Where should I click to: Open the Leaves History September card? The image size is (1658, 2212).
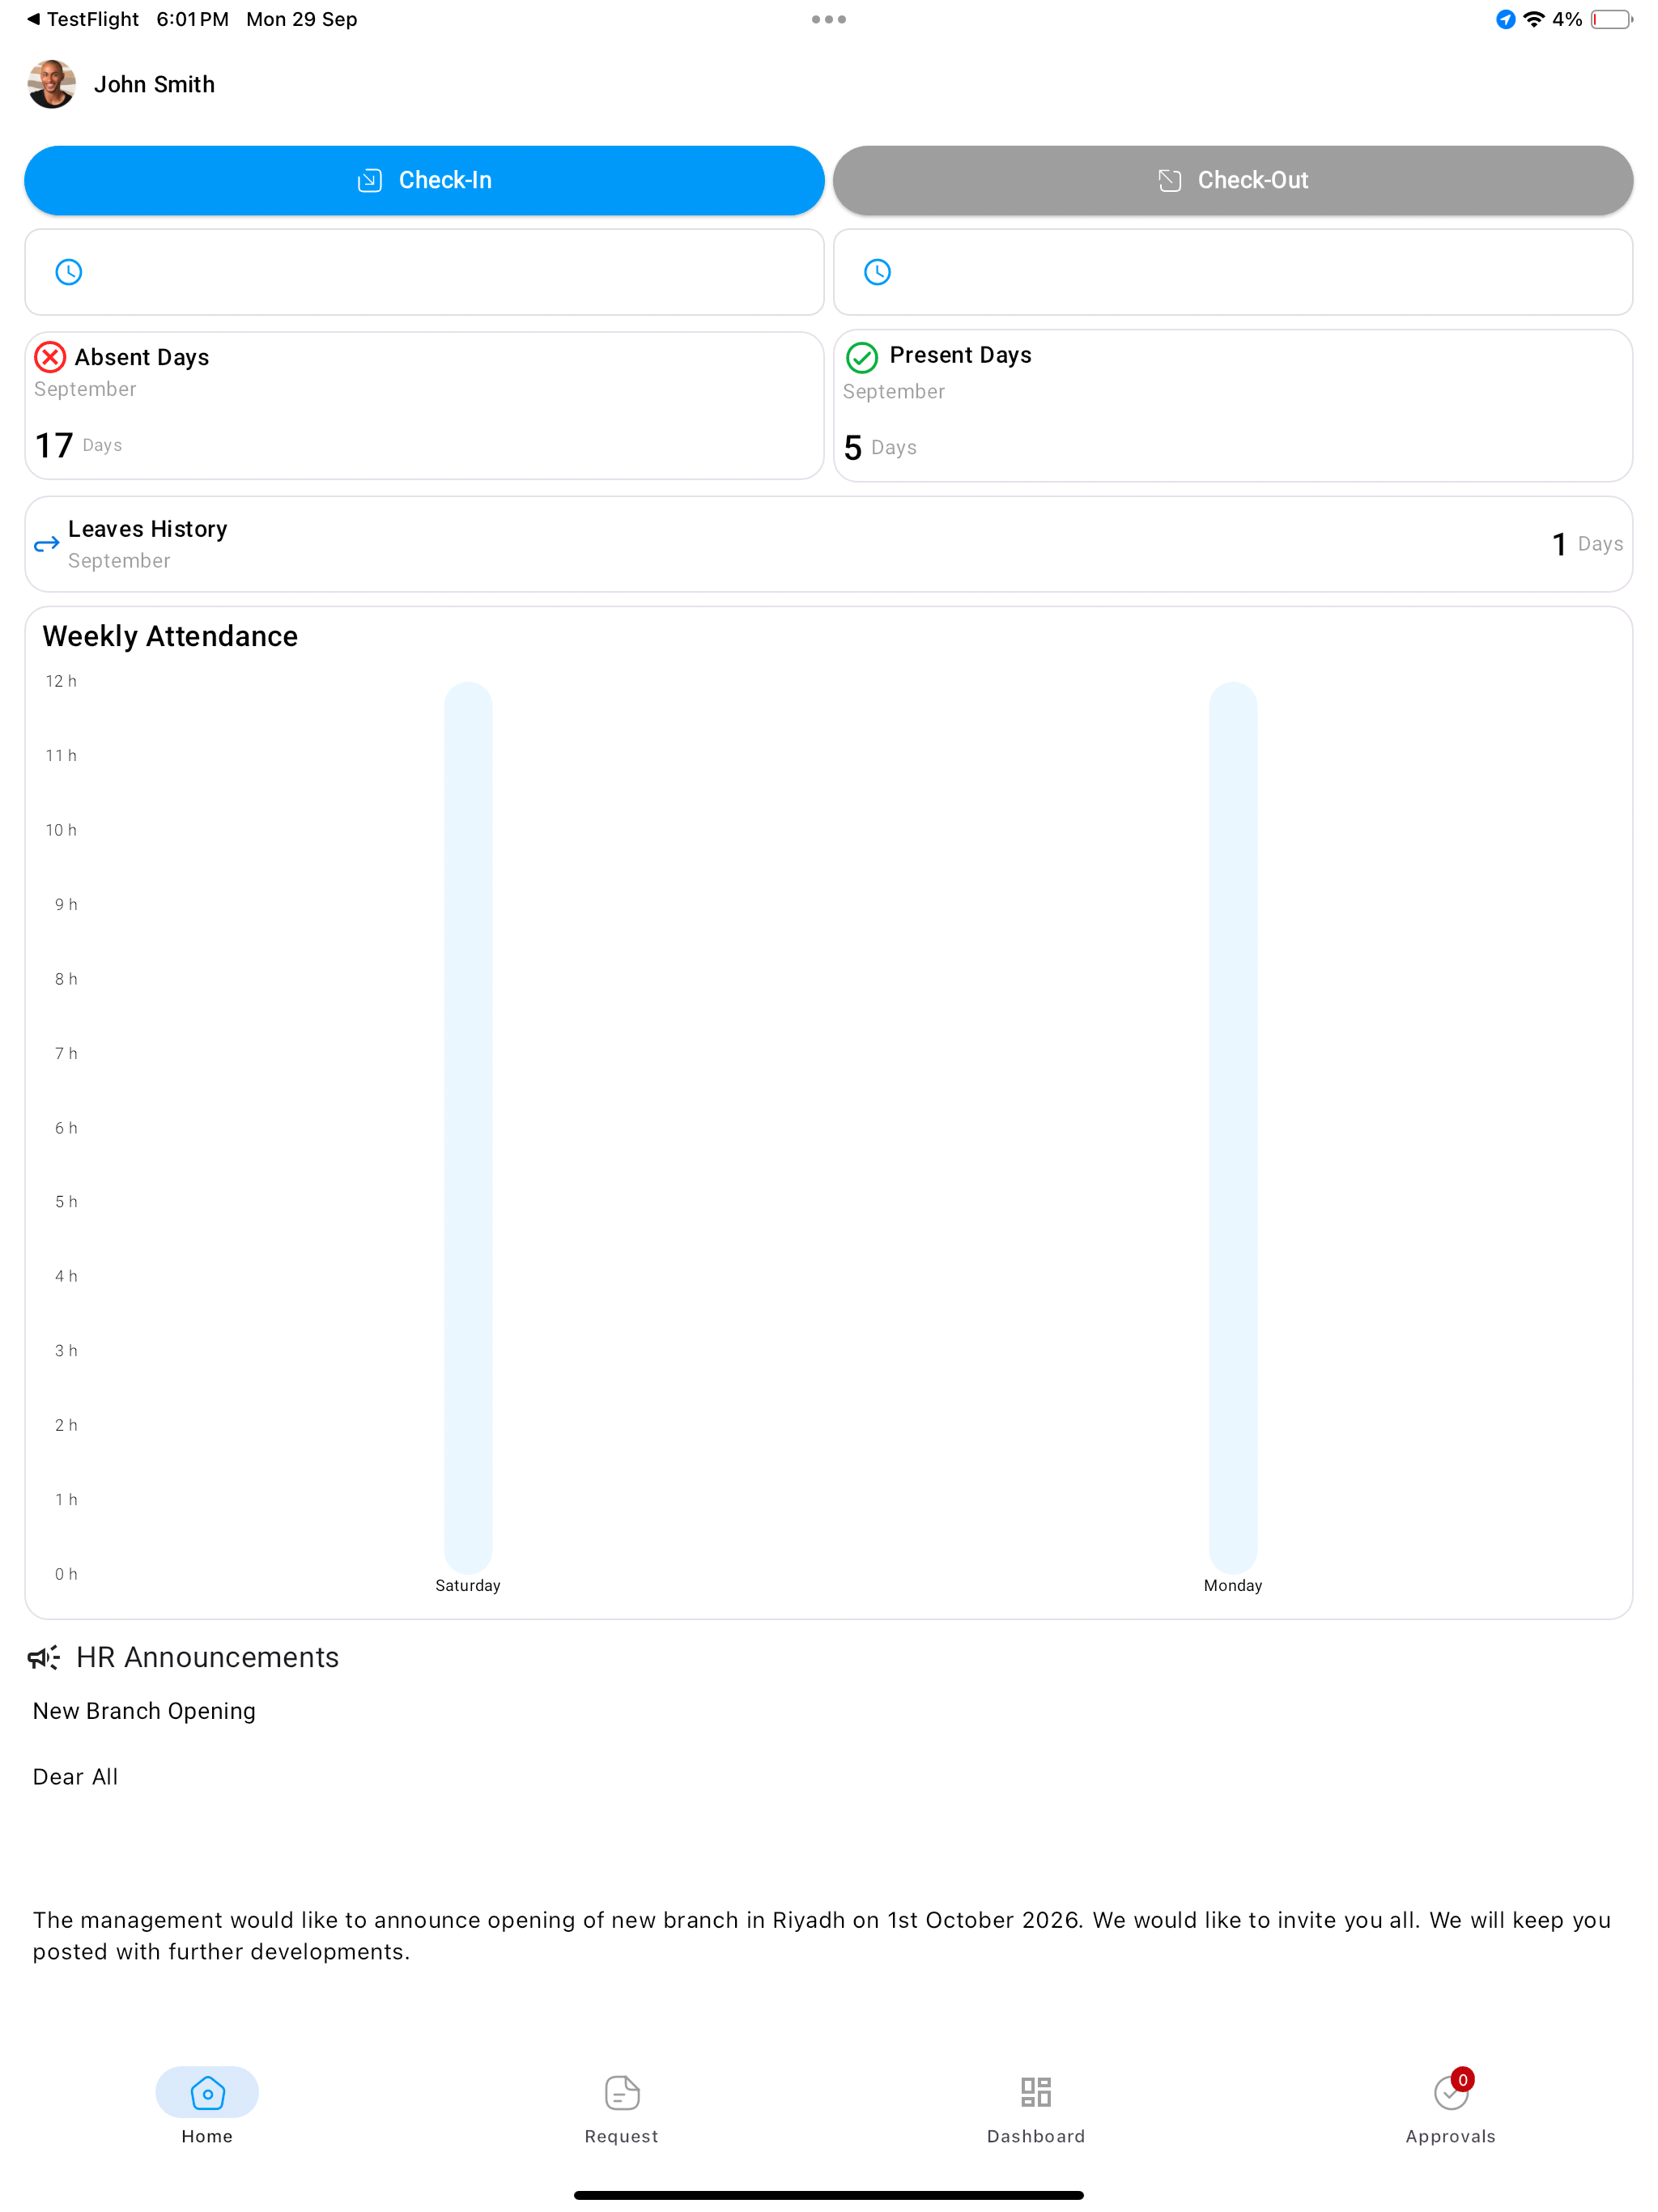(829, 544)
